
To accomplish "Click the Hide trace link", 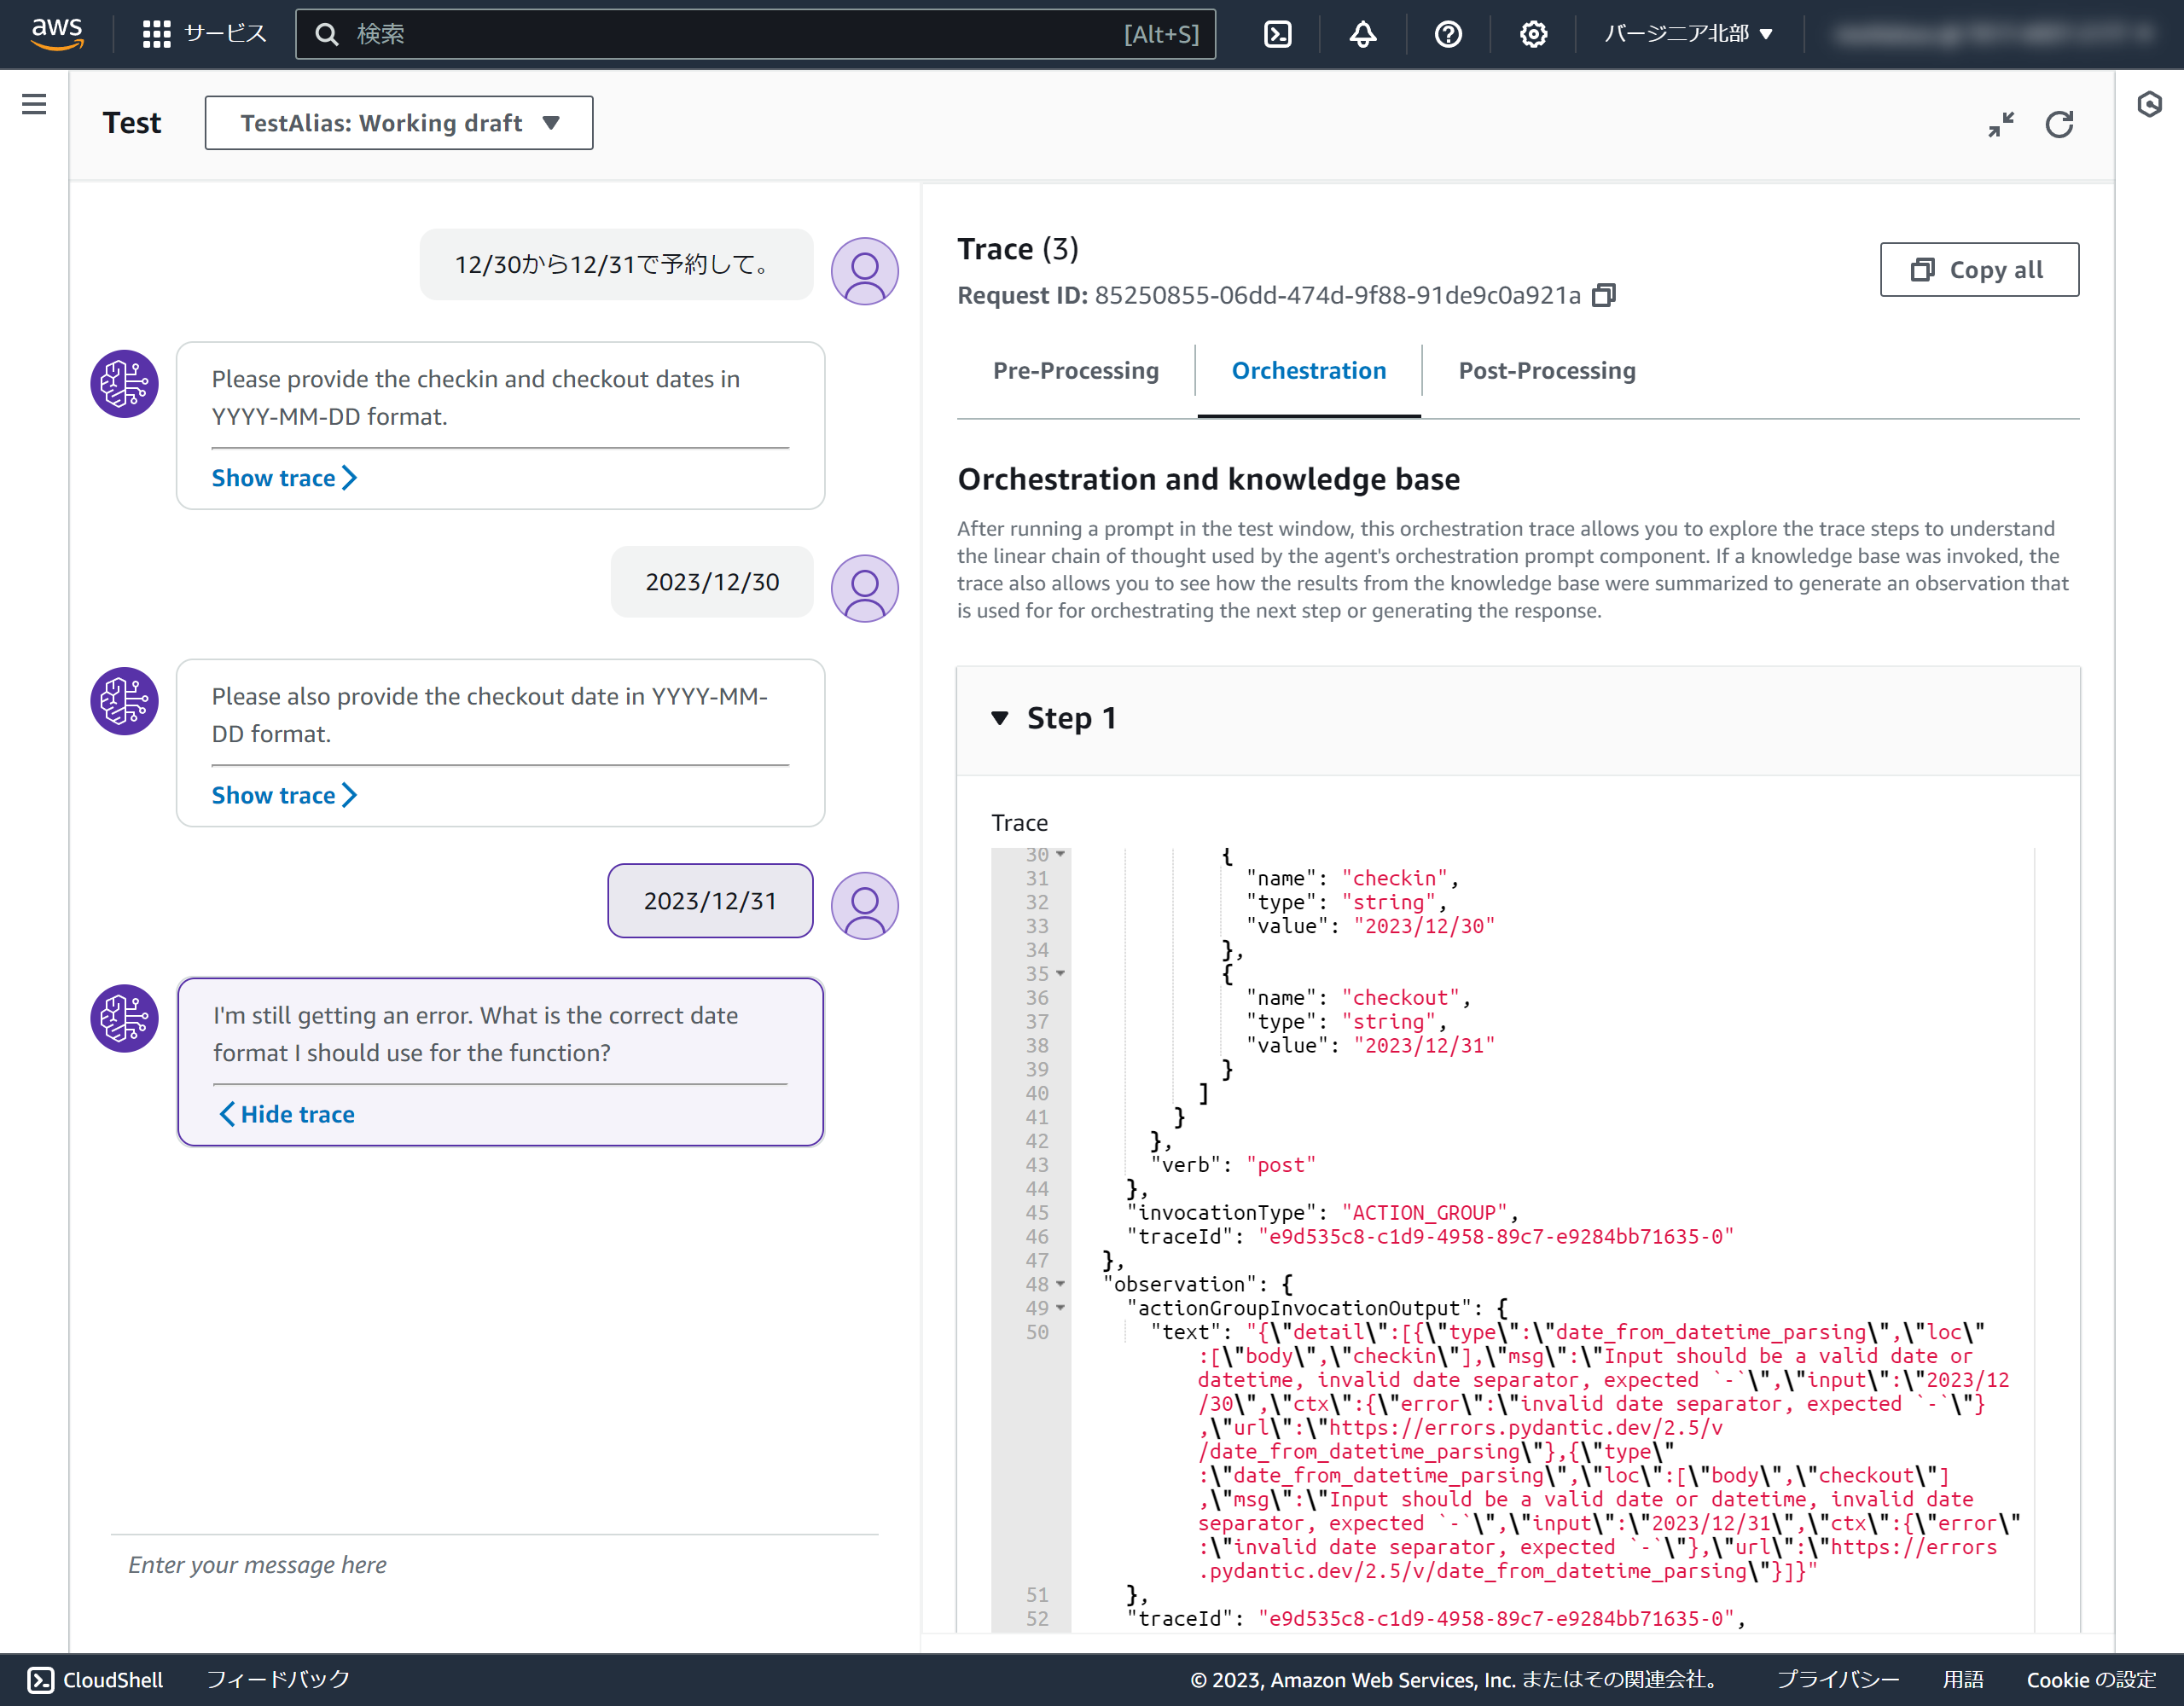I will click(287, 1114).
